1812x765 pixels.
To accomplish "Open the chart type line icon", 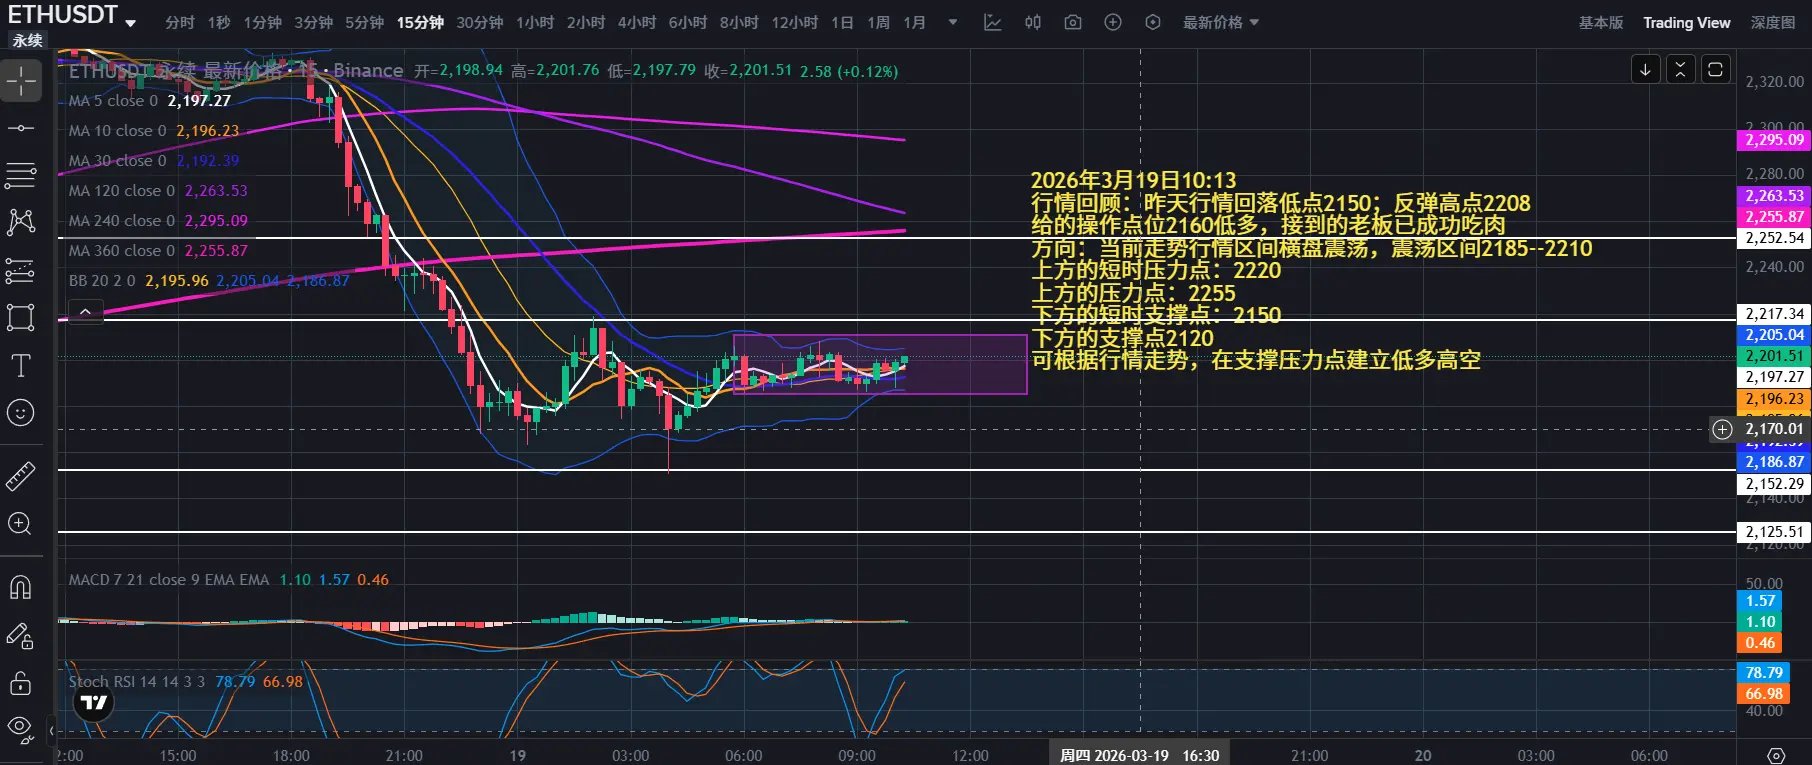I will pos(993,22).
